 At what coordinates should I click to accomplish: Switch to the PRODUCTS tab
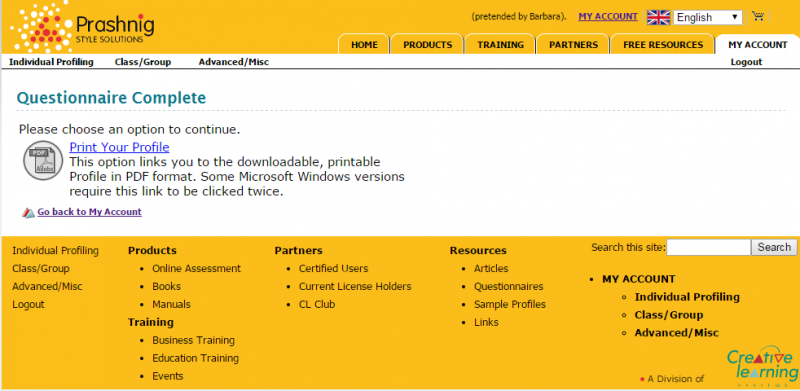[428, 44]
